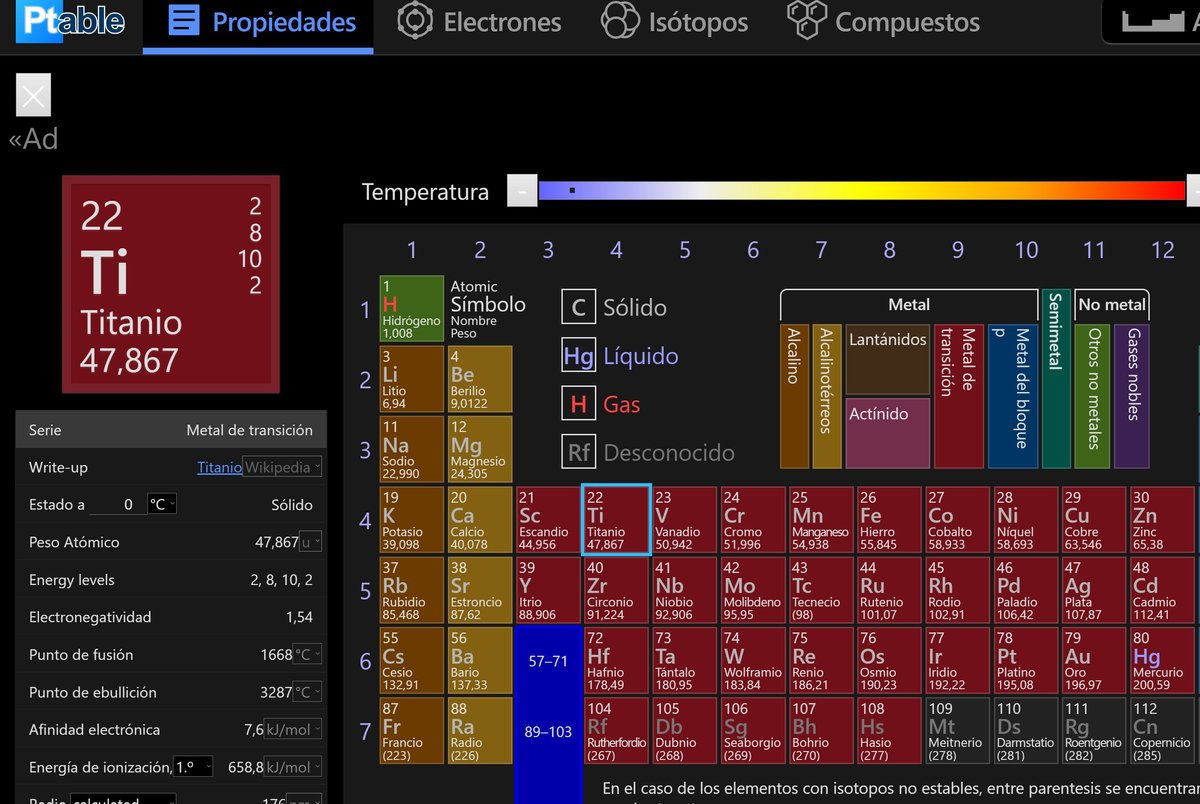
Task: Select the Líquido Hg legend icon
Action: click(x=578, y=356)
